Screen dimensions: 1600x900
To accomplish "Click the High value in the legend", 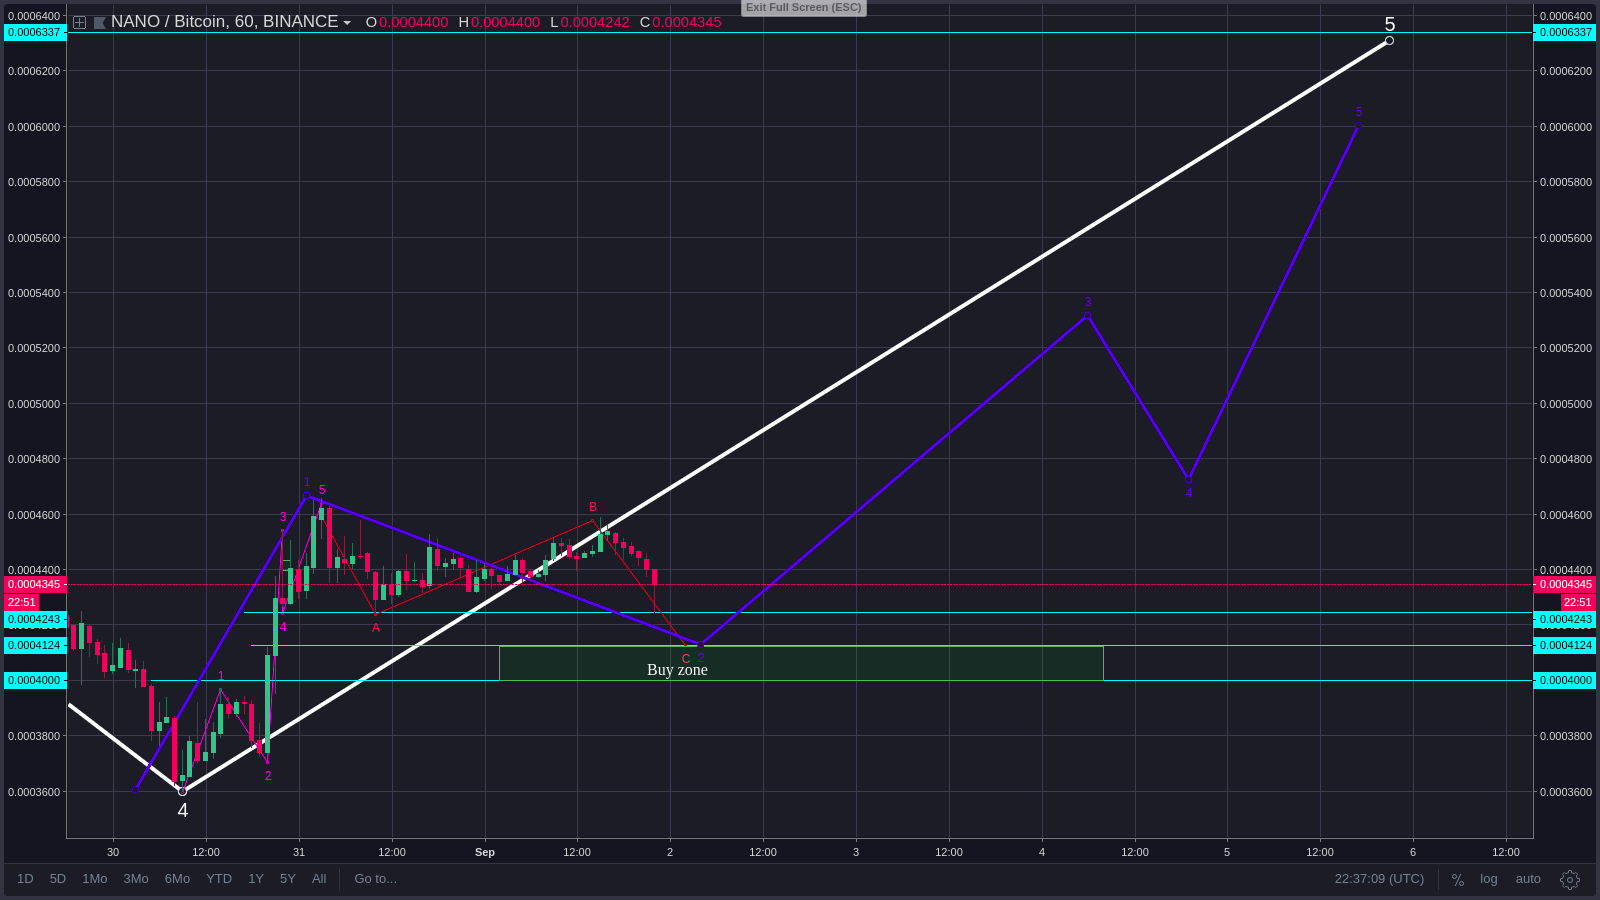I will coord(505,22).
